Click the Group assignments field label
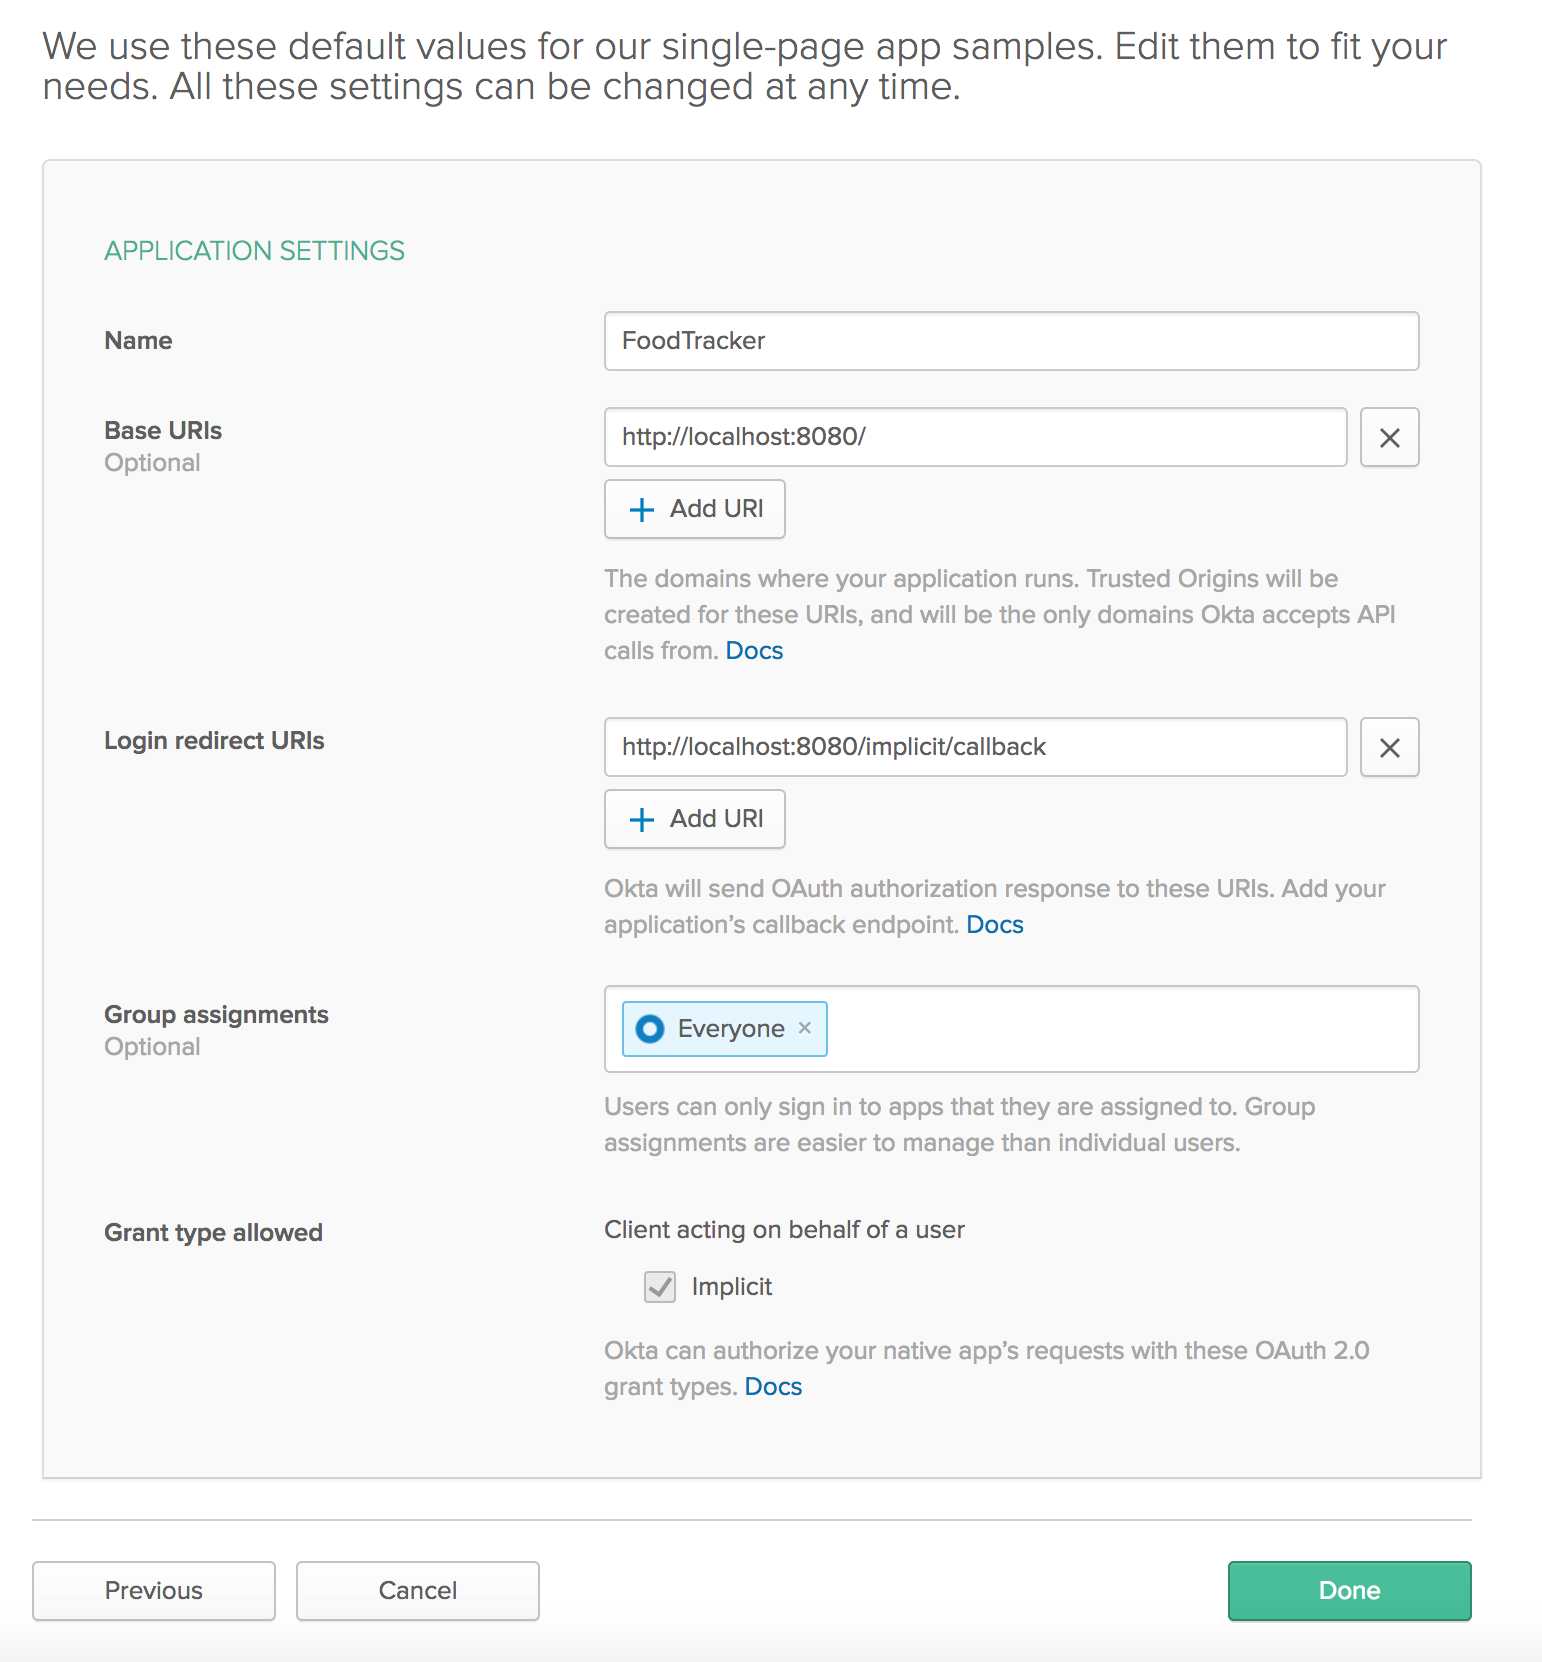Screen dimensions: 1542x1662 point(216,1015)
